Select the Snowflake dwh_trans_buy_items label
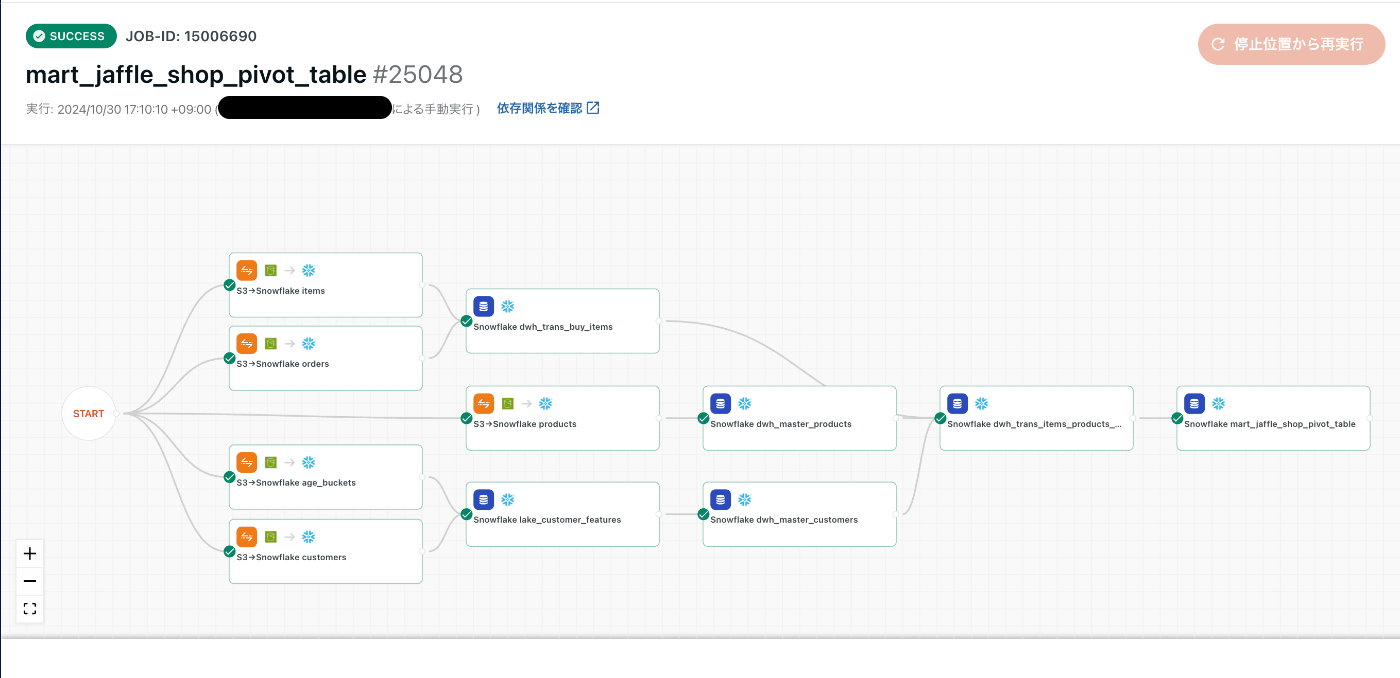Image resolution: width=1400 pixels, height=678 pixels. [x=543, y=327]
